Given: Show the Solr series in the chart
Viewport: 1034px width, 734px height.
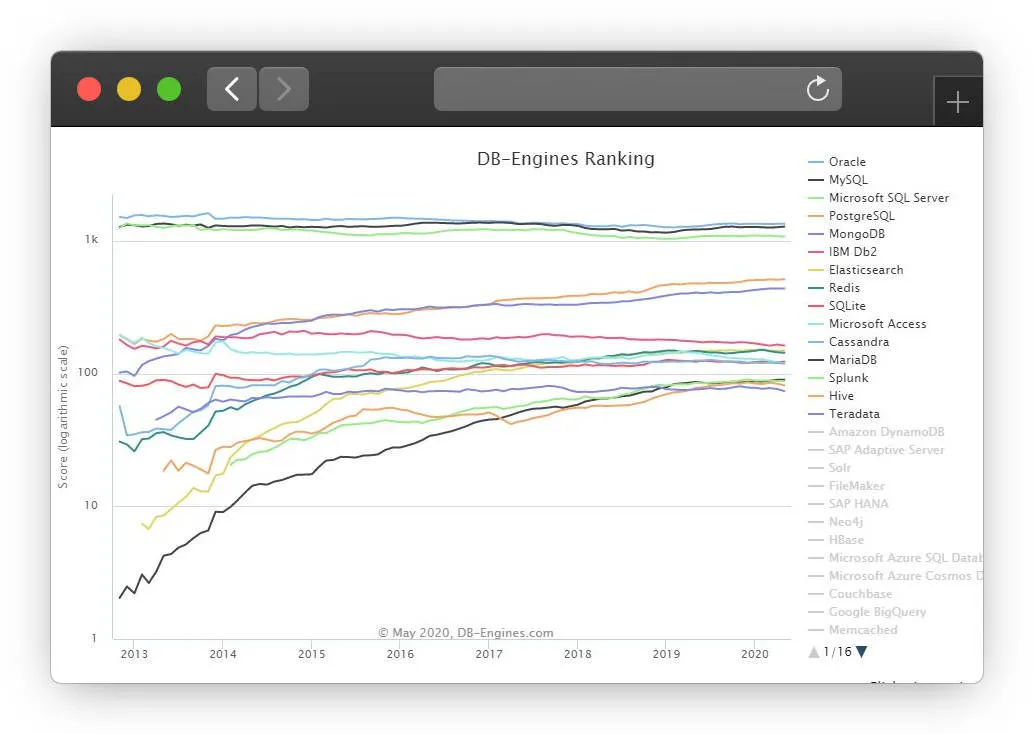Looking at the screenshot, I should point(830,468).
